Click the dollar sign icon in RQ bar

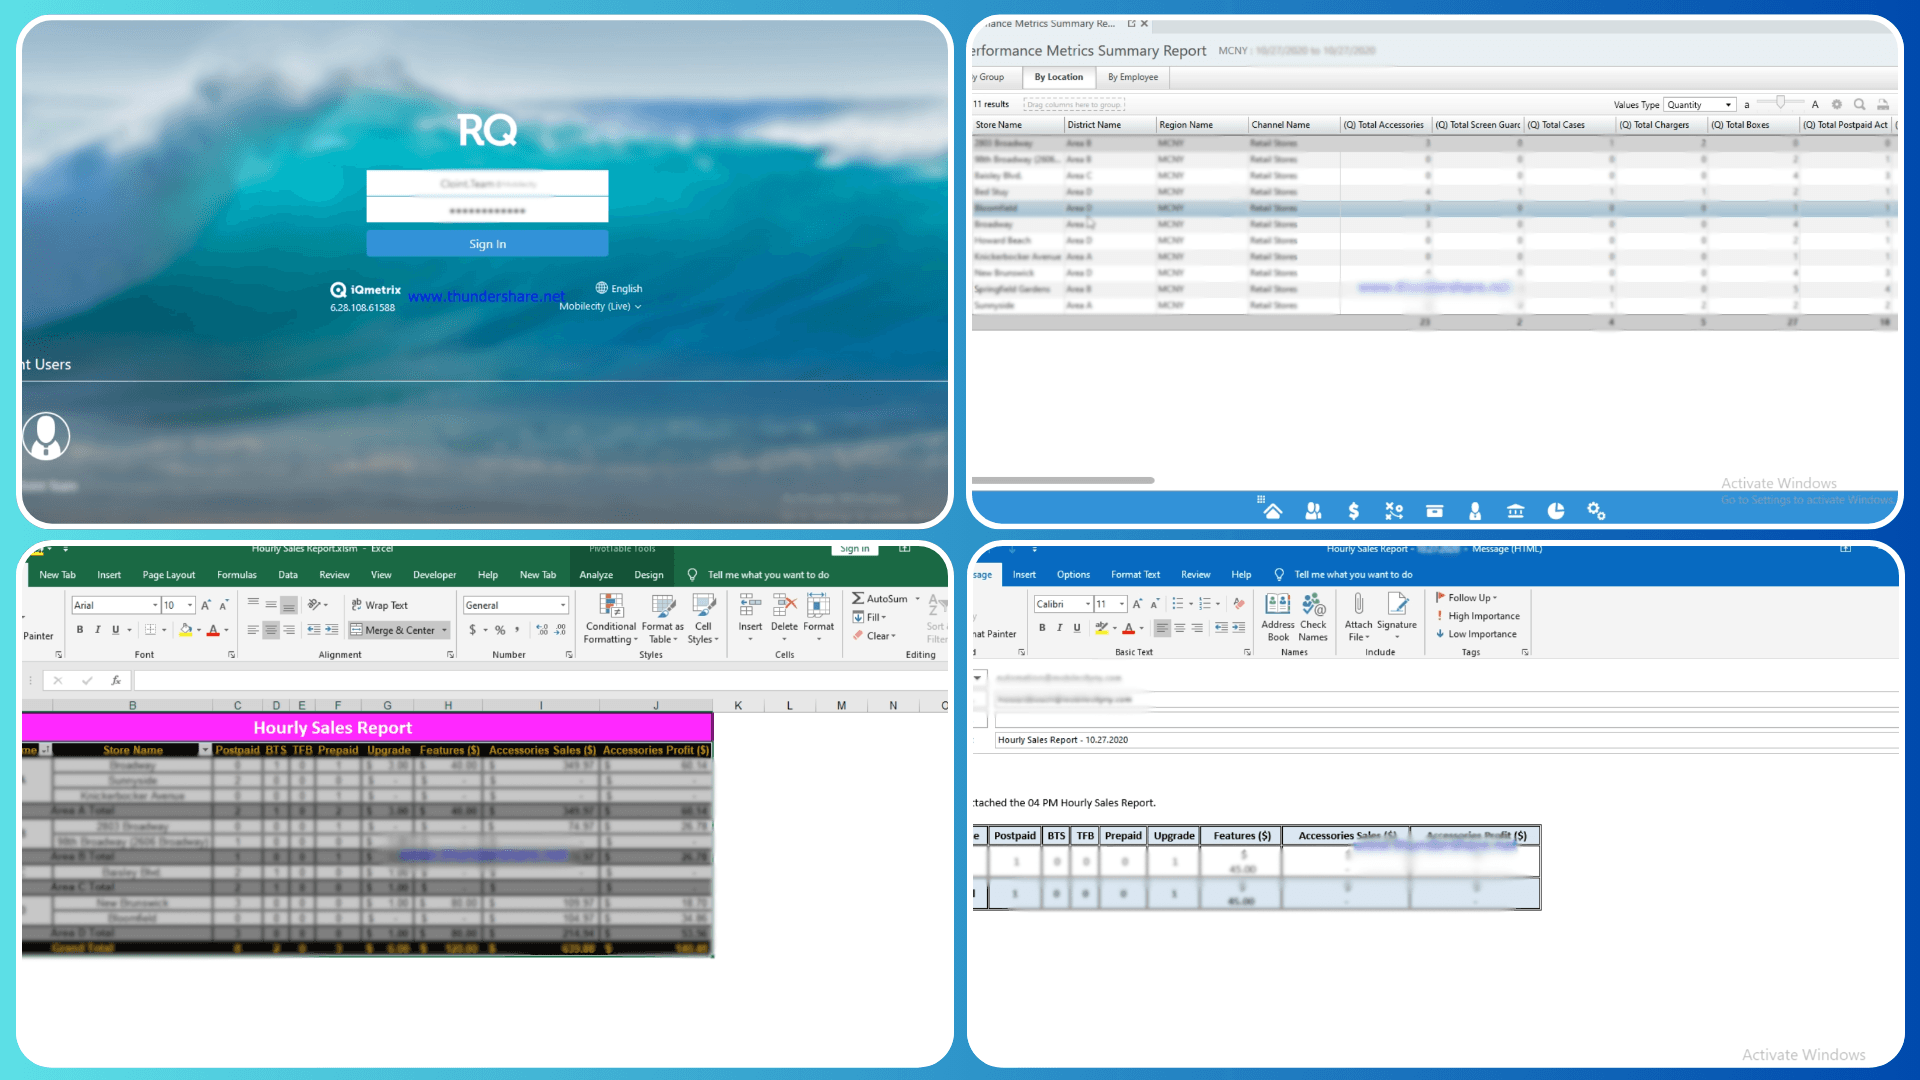pos(1353,511)
